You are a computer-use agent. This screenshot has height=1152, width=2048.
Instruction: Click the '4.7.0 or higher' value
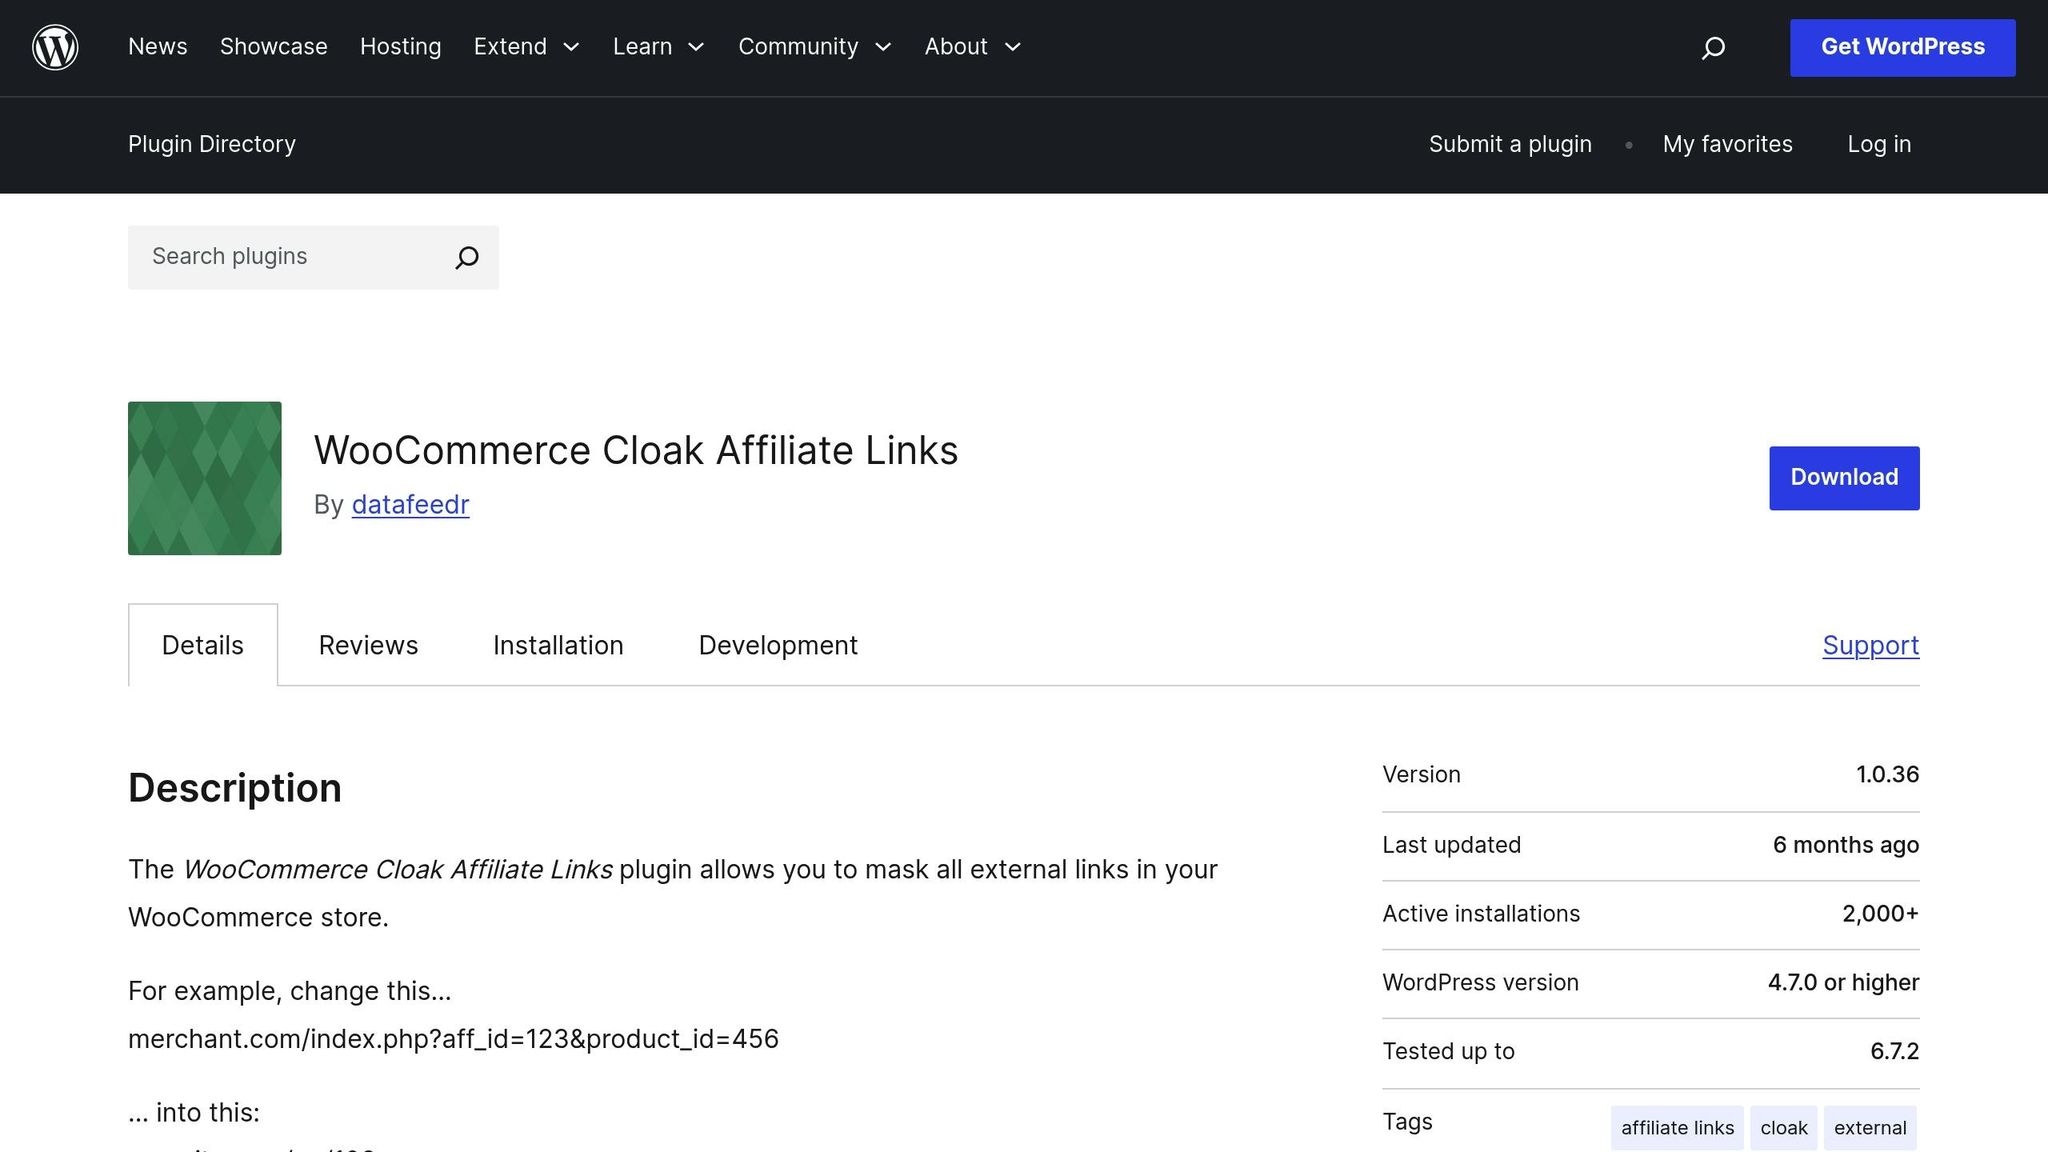coord(1843,983)
